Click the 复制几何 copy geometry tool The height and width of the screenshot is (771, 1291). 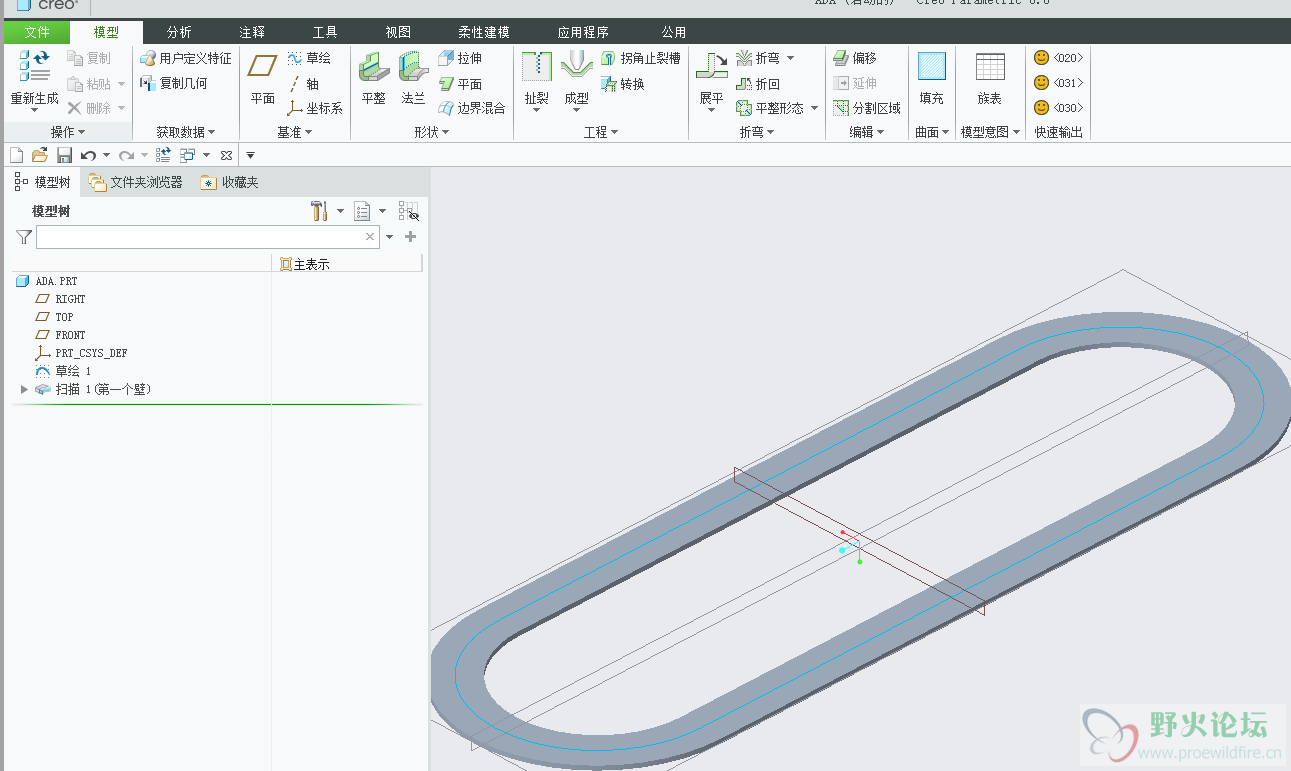point(174,83)
